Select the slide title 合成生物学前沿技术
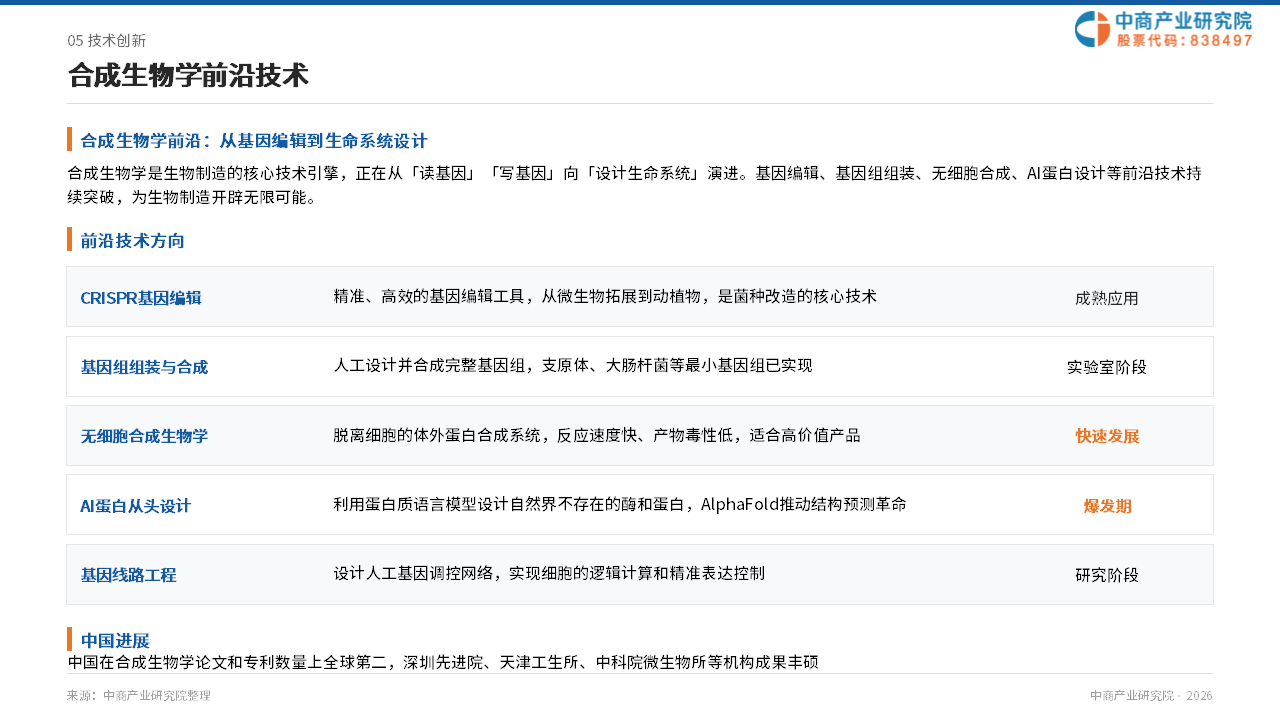This screenshot has width=1280, height=720. tap(188, 75)
